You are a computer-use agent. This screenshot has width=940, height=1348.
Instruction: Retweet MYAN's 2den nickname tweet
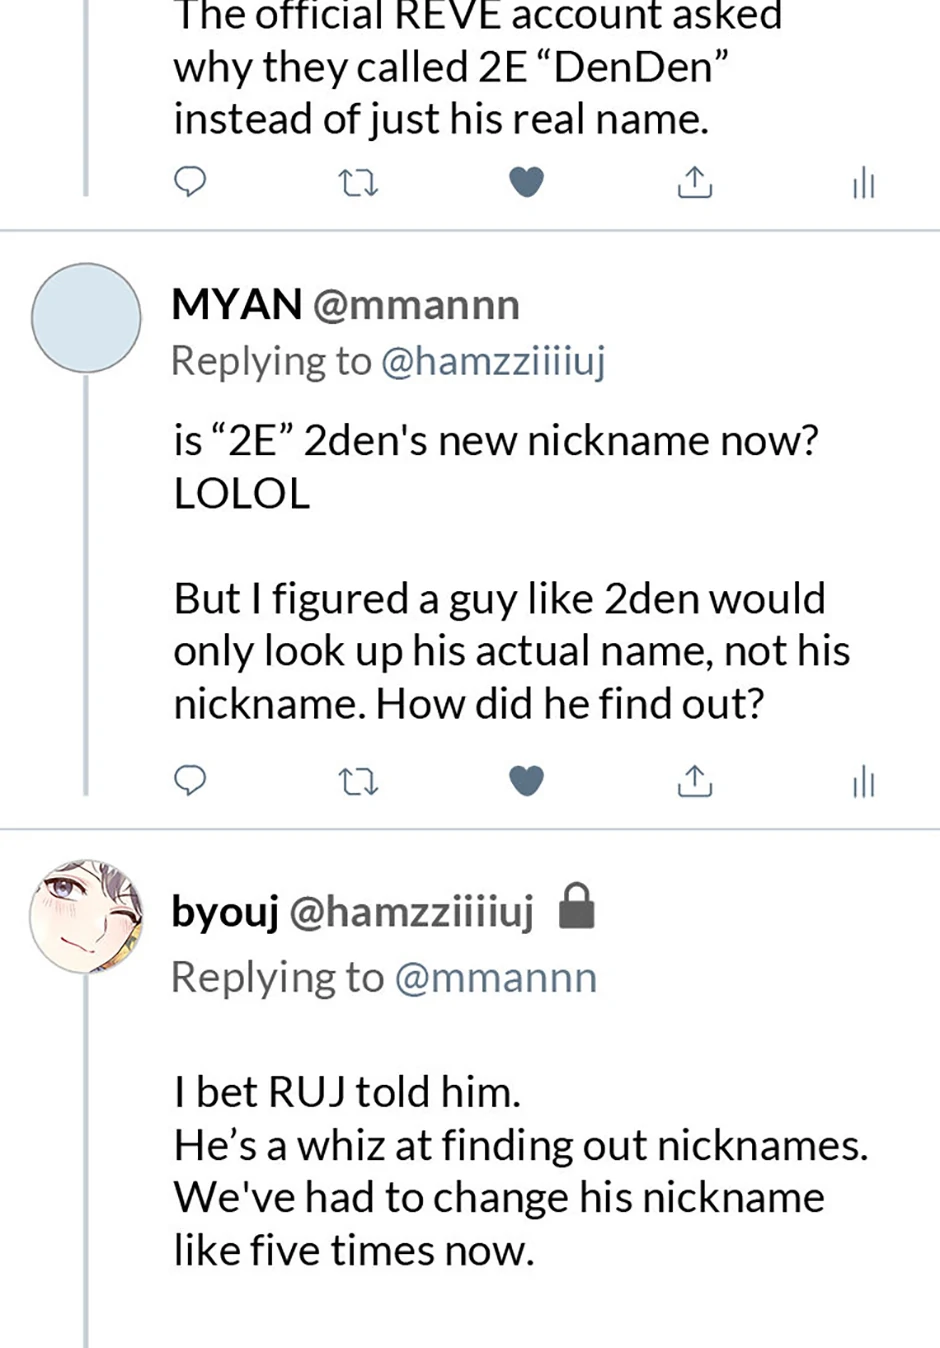(358, 781)
